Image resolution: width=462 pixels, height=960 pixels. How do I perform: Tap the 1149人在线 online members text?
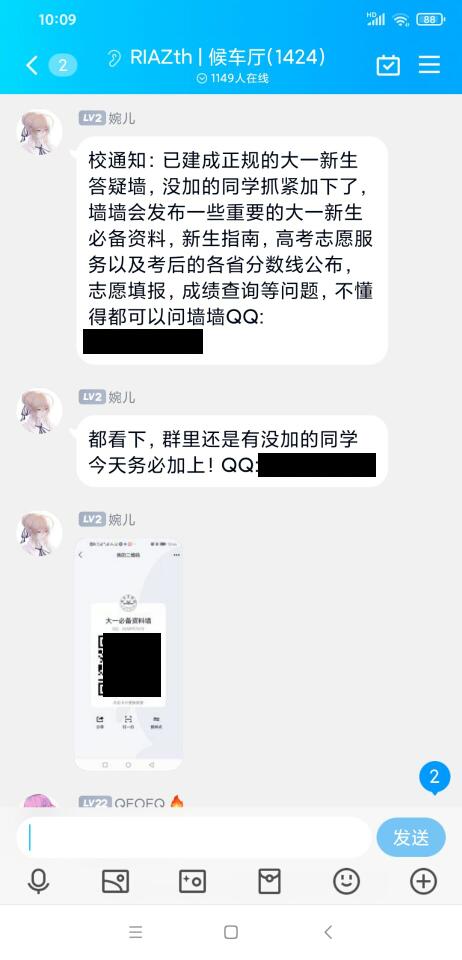(233, 78)
